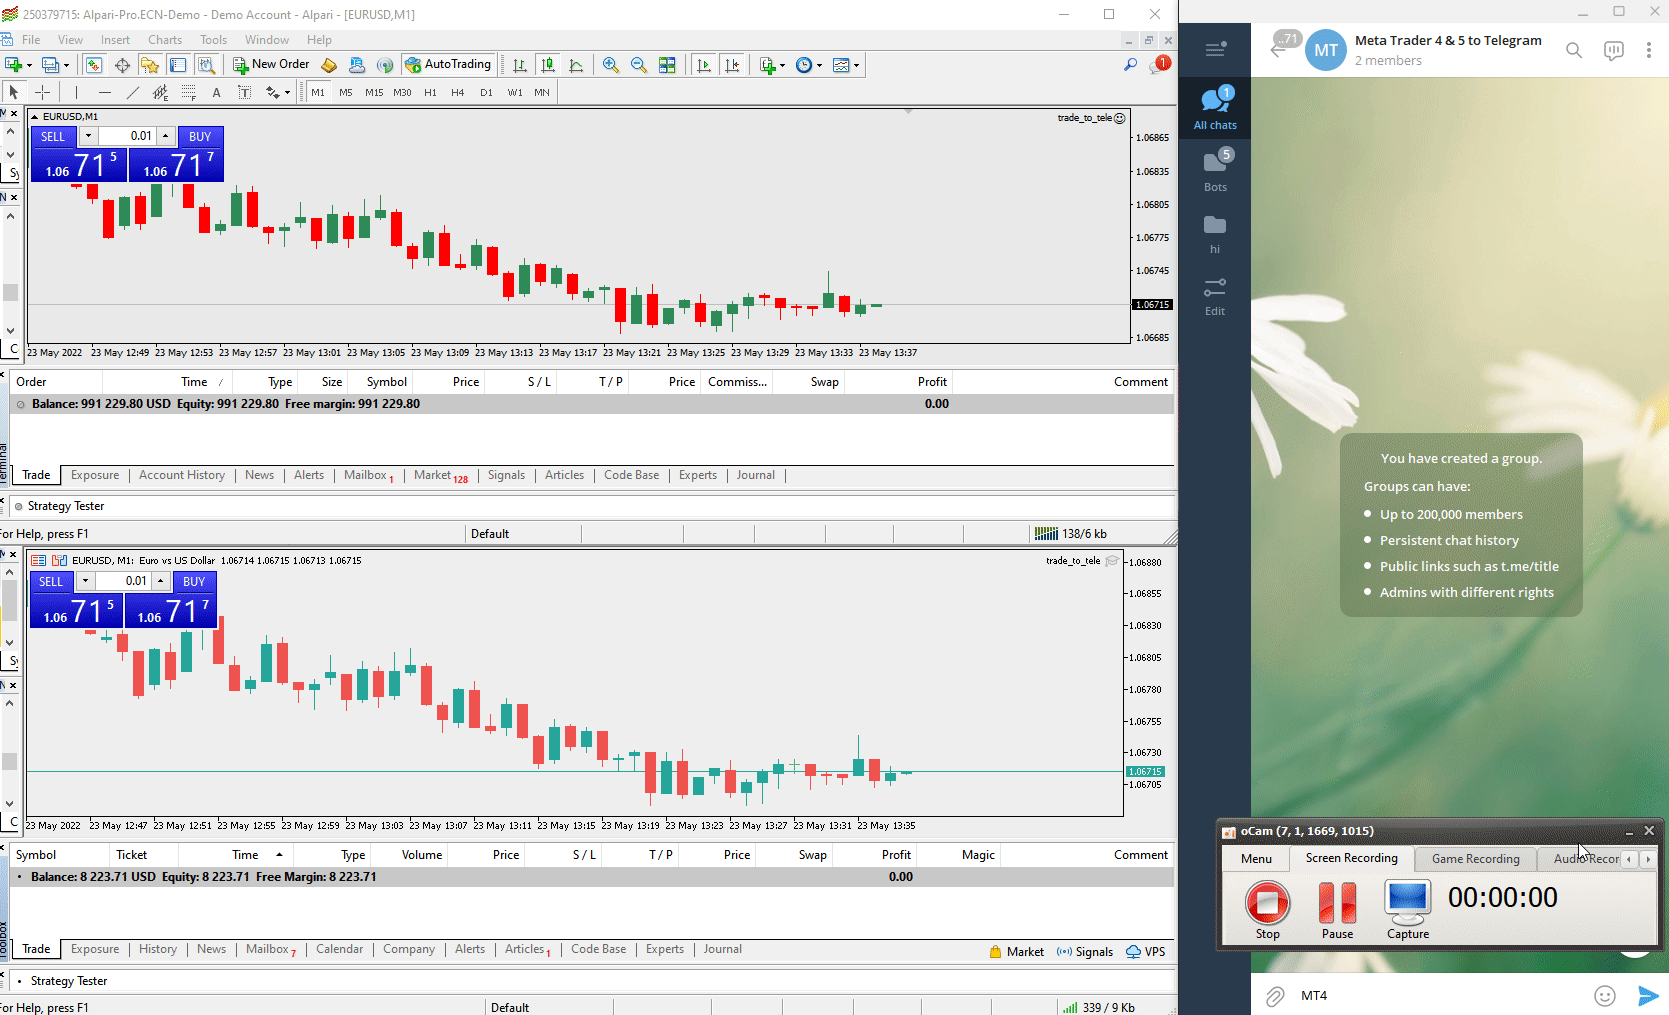This screenshot has height=1015, width=1669.
Task: Stop recording in oCam
Action: [x=1267, y=908]
